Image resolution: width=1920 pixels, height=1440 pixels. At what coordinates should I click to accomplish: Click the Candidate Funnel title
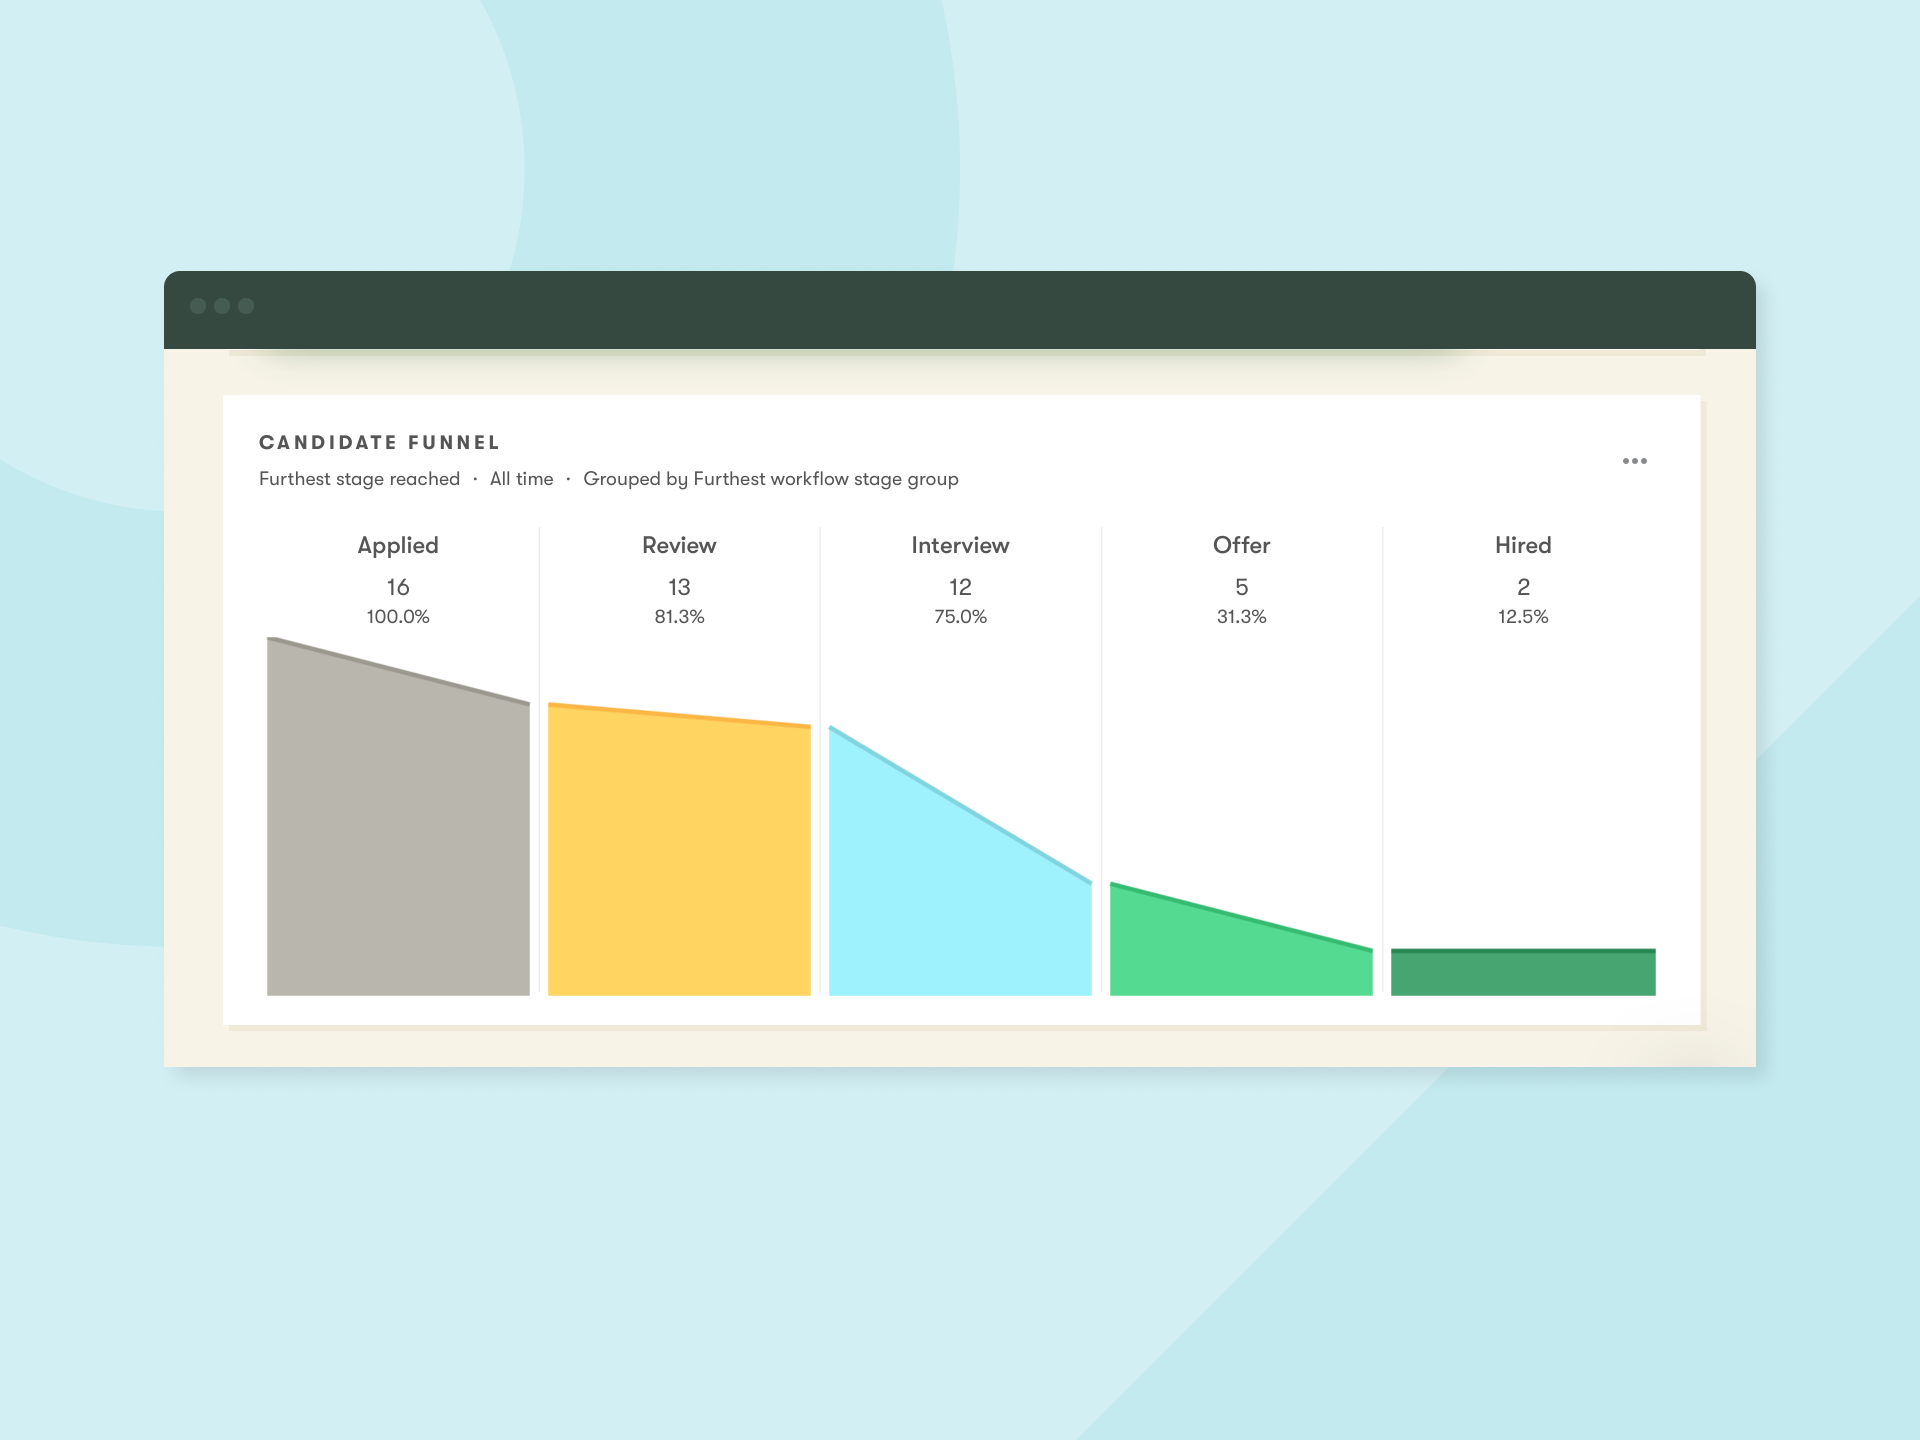379,442
